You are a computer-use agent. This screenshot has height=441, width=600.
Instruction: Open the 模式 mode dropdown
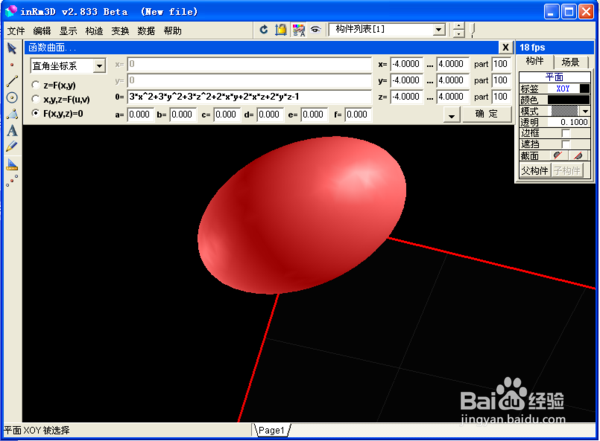[x=585, y=111]
